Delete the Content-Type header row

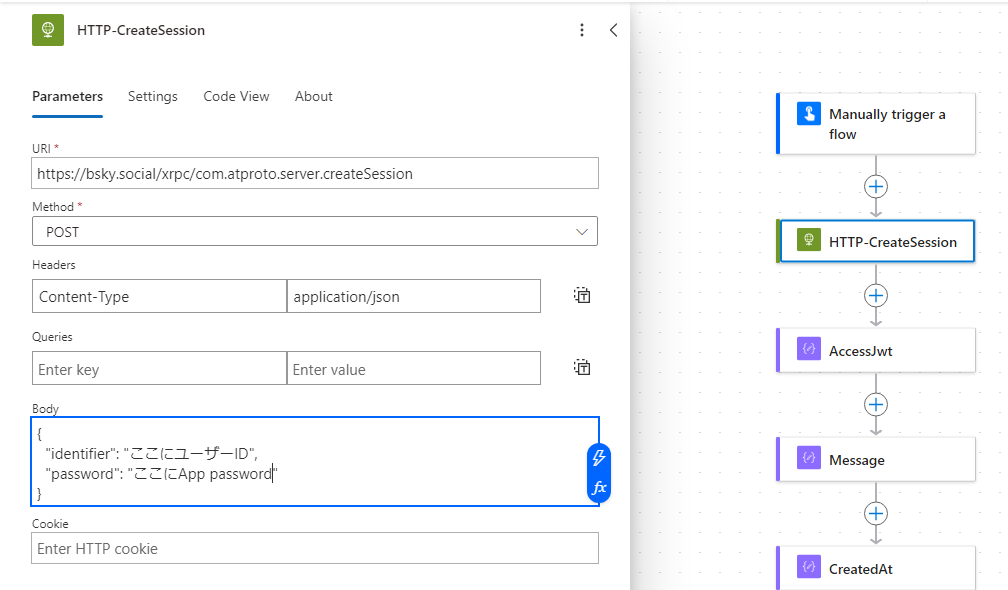[582, 295]
